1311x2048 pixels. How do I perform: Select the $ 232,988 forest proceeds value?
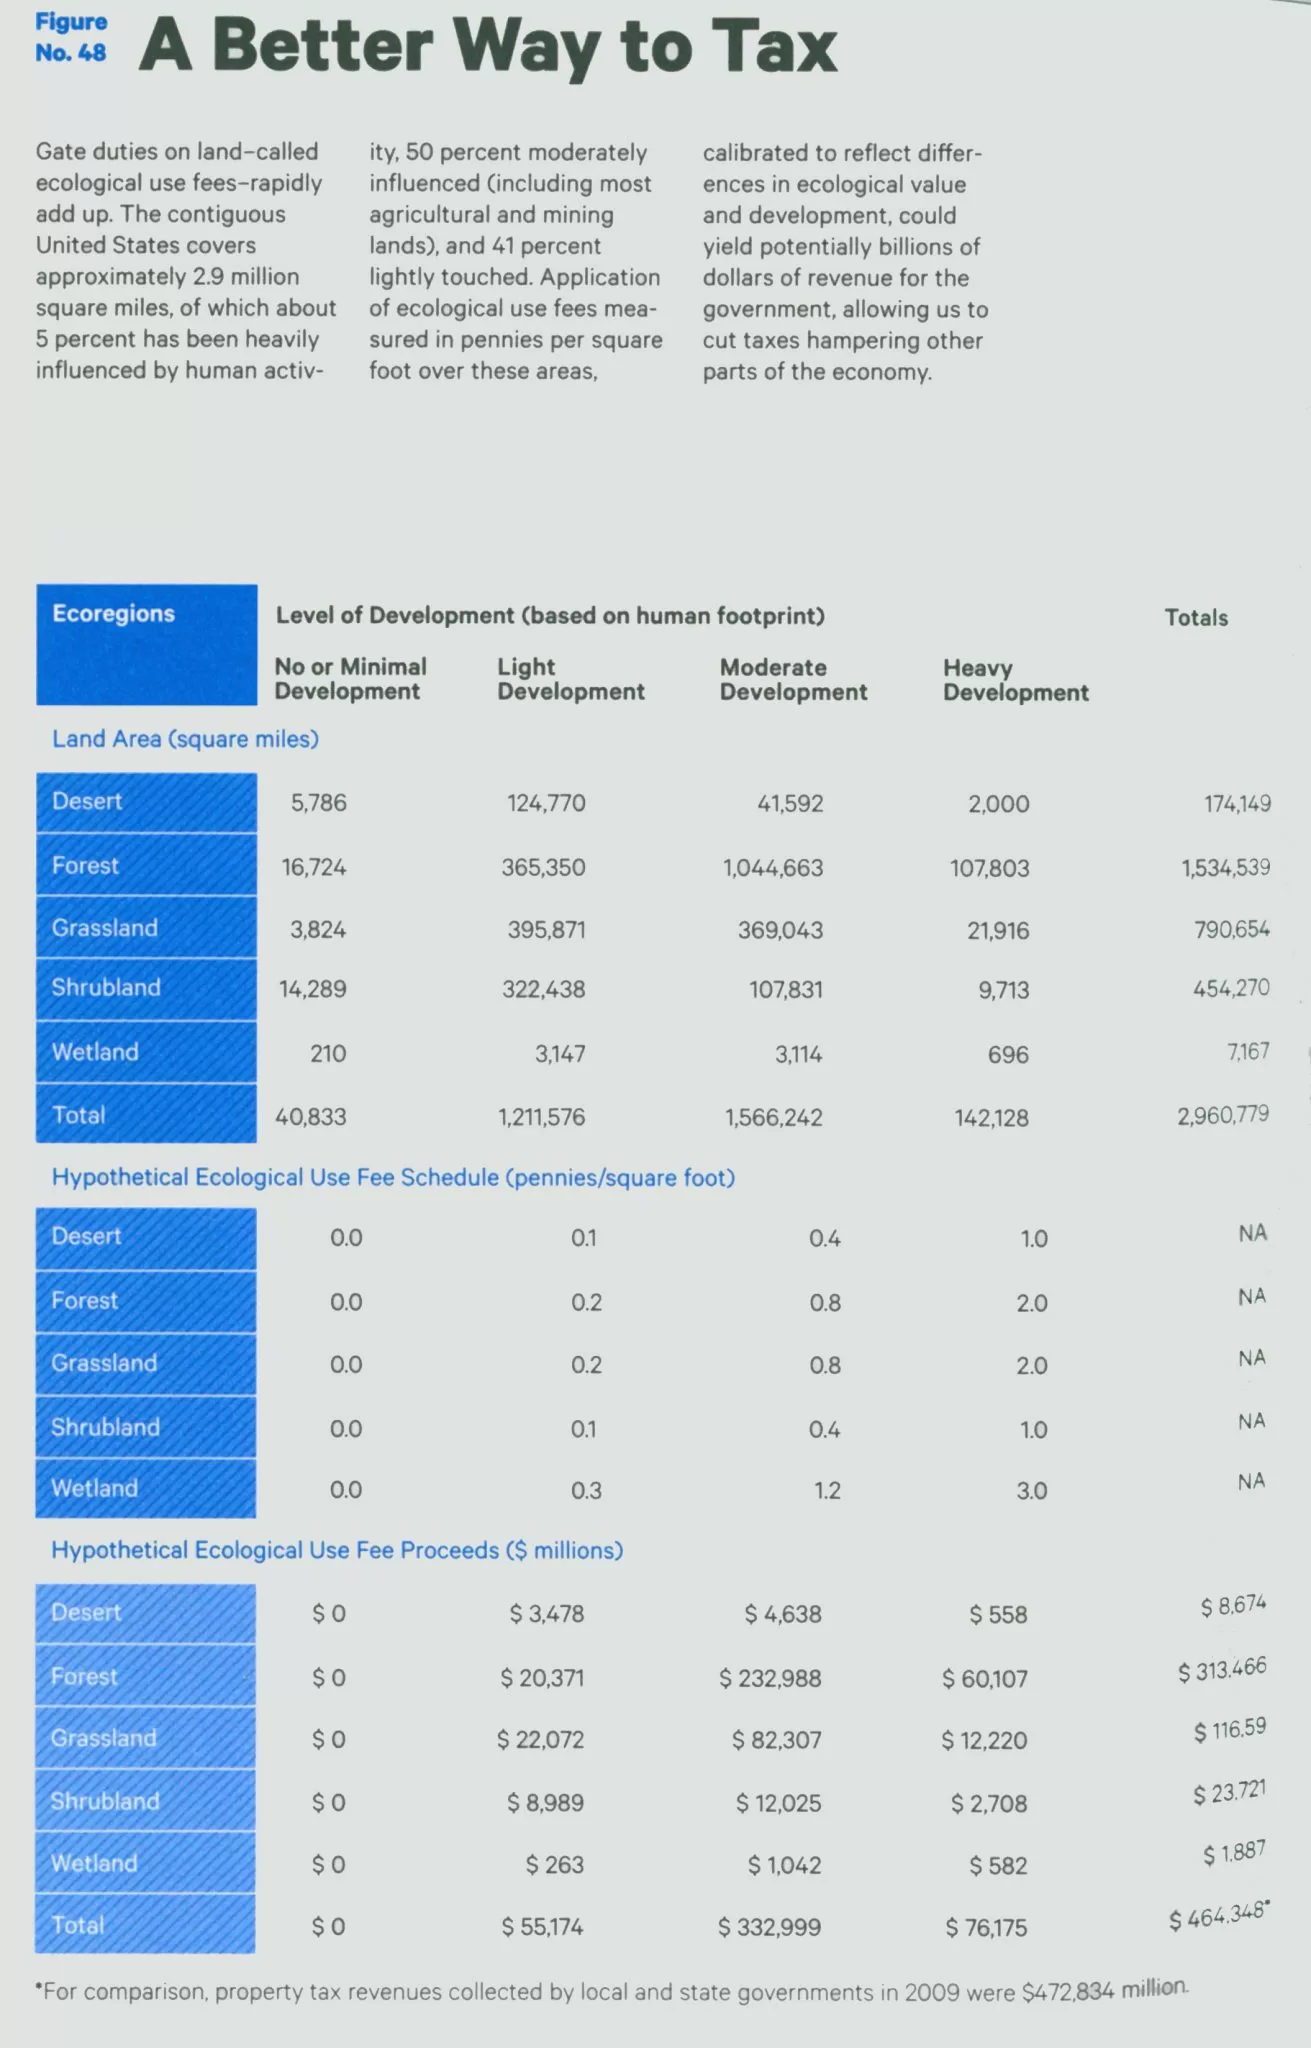pyautogui.click(x=770, y=1678)
